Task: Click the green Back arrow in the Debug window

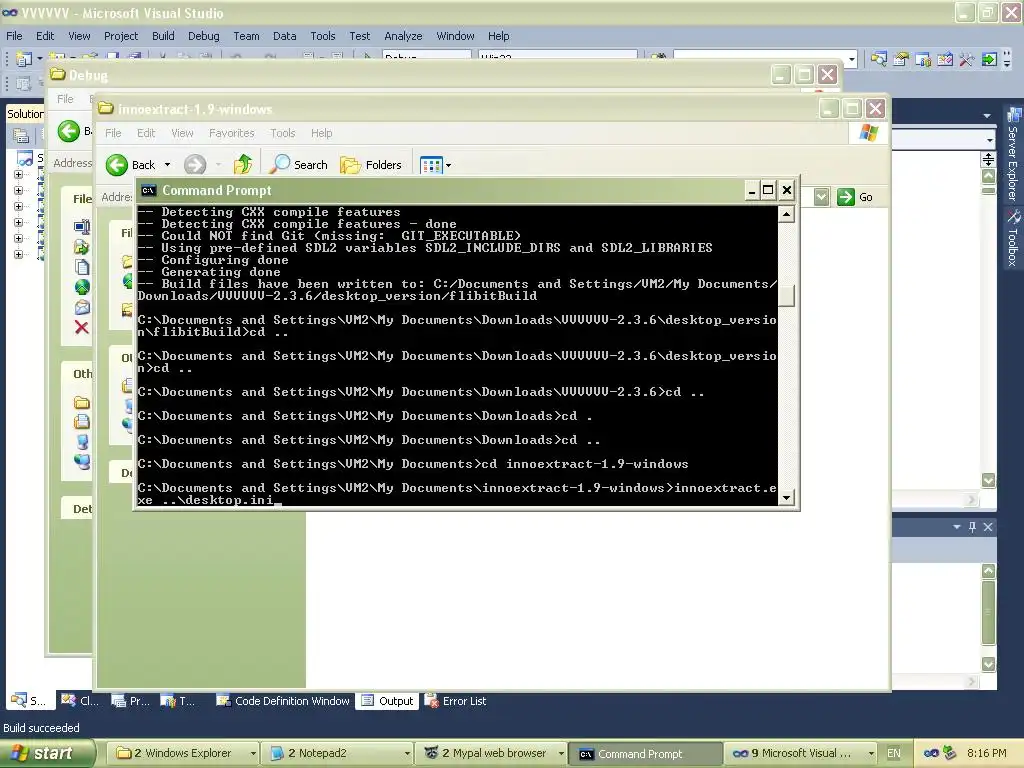Action: click(69, 131)
